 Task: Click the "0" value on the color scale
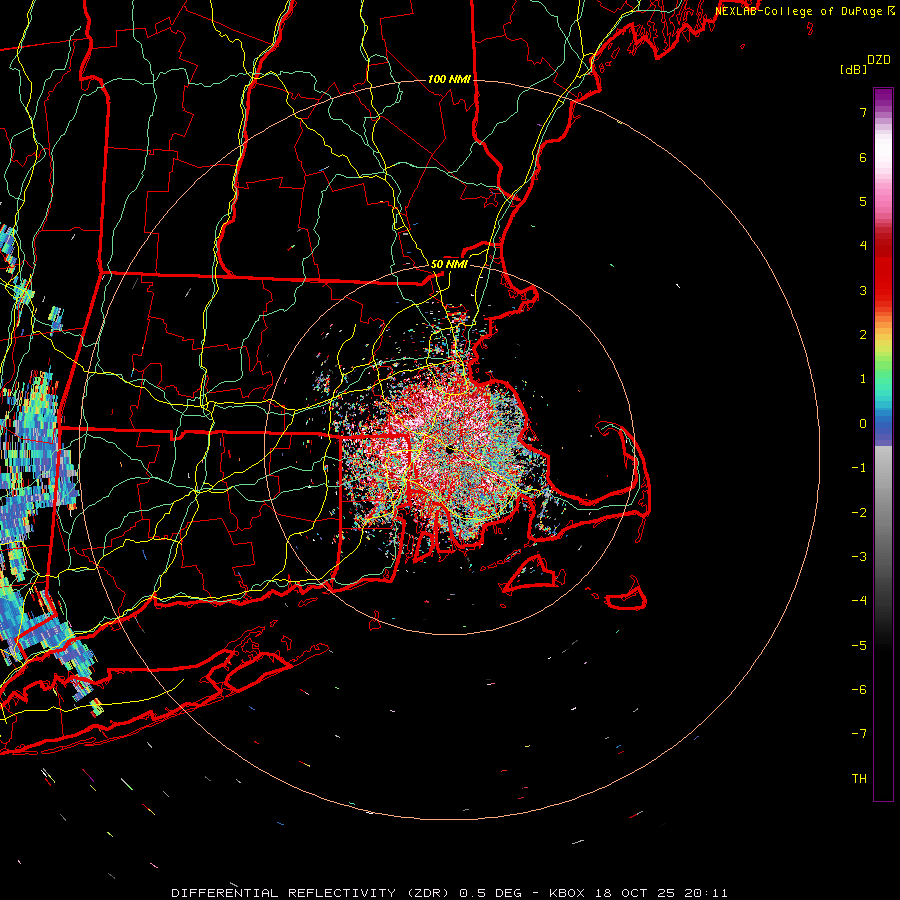point(863,424)
